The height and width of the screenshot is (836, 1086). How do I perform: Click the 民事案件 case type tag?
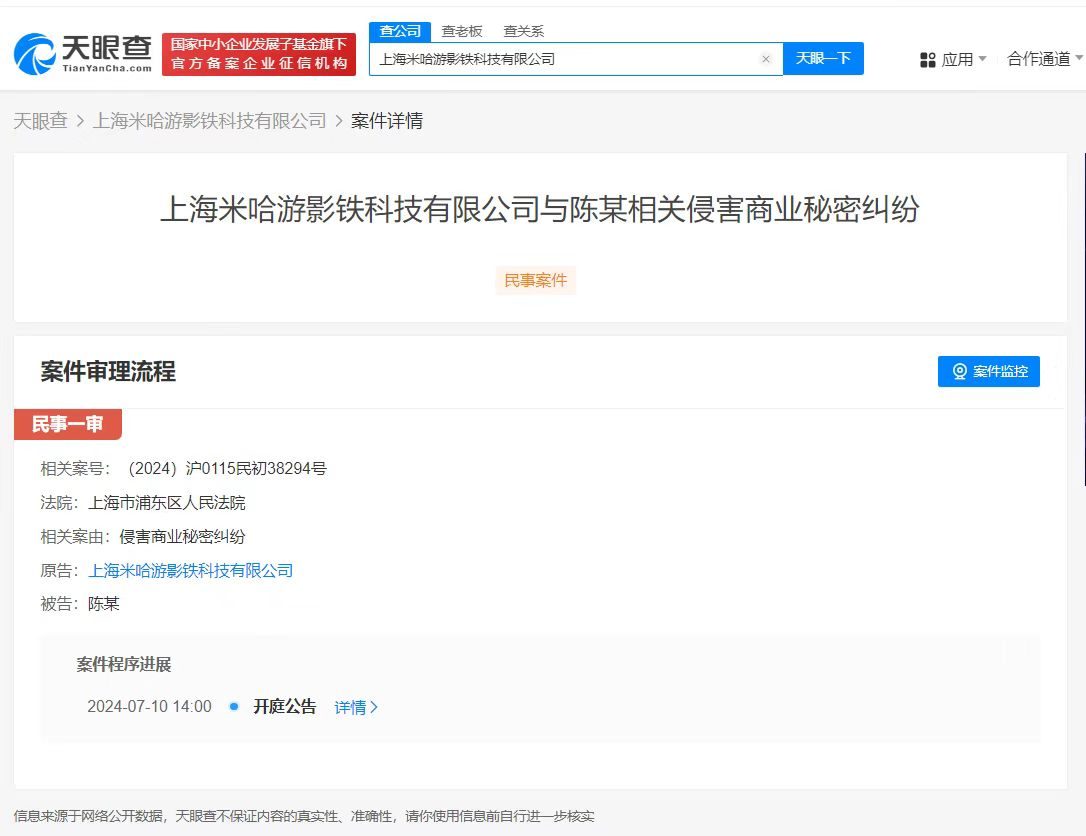pos(535,280)
